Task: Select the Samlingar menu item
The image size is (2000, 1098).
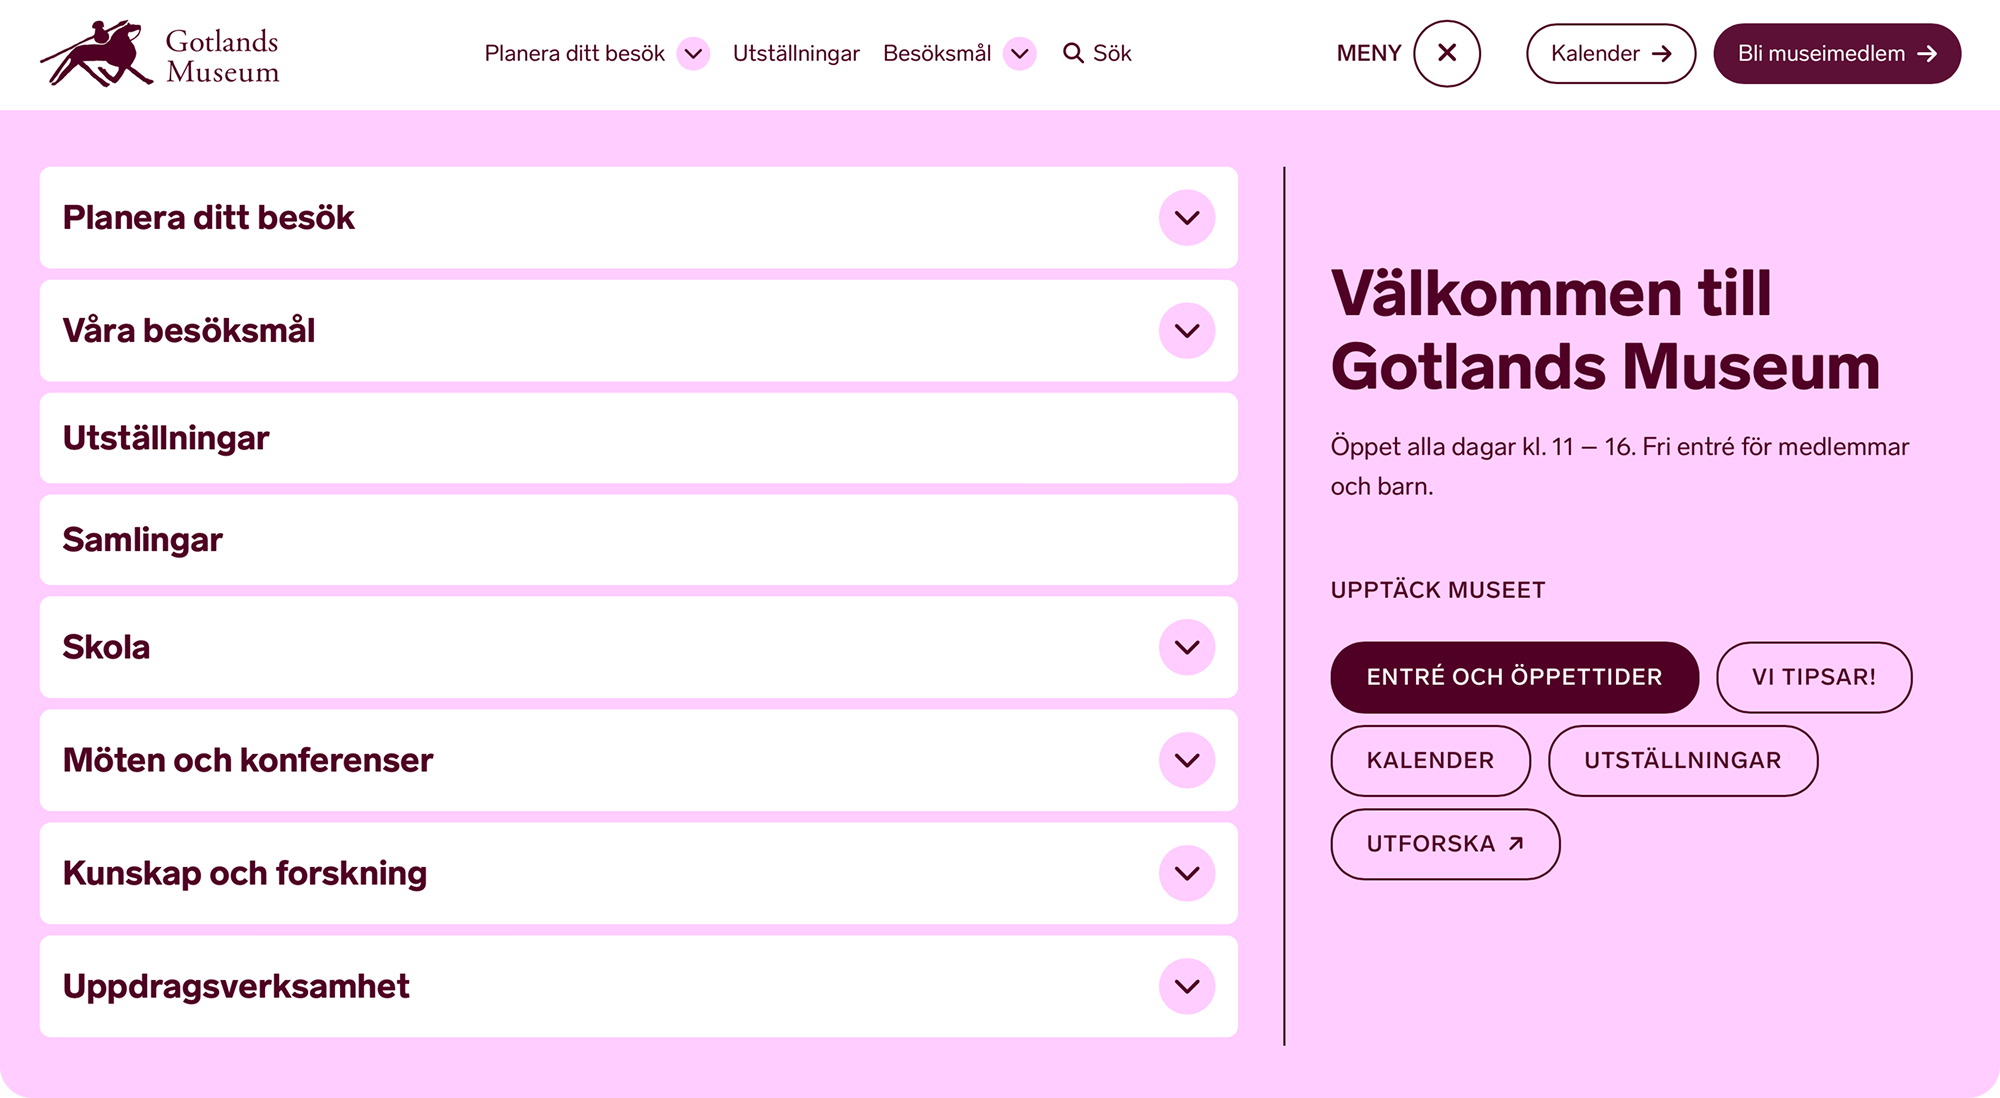Action: 143,540
